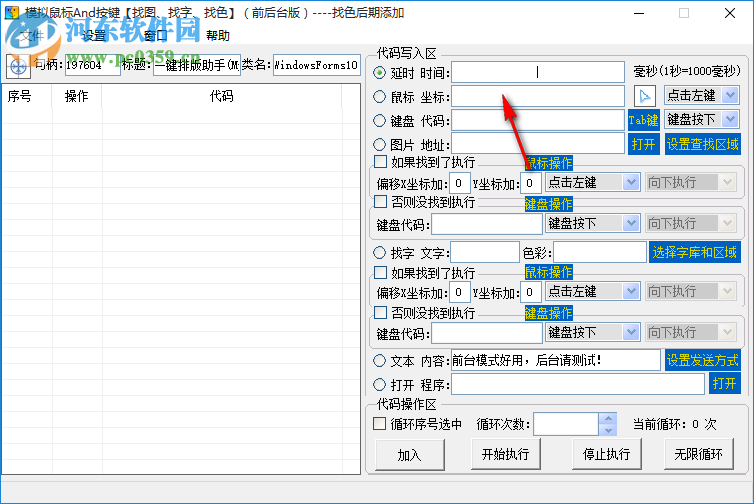The height and width of the screenshot is (504, 754).
Task: Select the 键盘 代码 radio button
Action: point(379,120)
